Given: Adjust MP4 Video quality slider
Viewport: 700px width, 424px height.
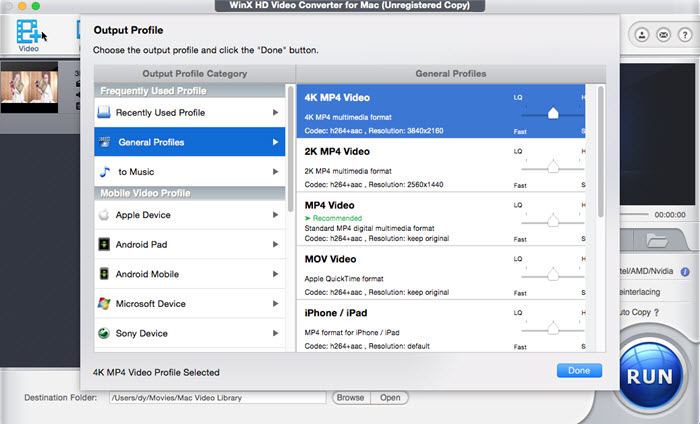Looking at the screenshot, I should pyautogui.click(x=553, y=220).
